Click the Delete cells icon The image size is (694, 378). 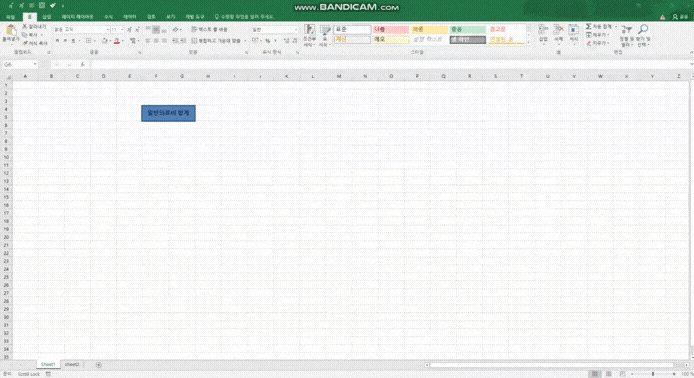[x=559, y=30]
